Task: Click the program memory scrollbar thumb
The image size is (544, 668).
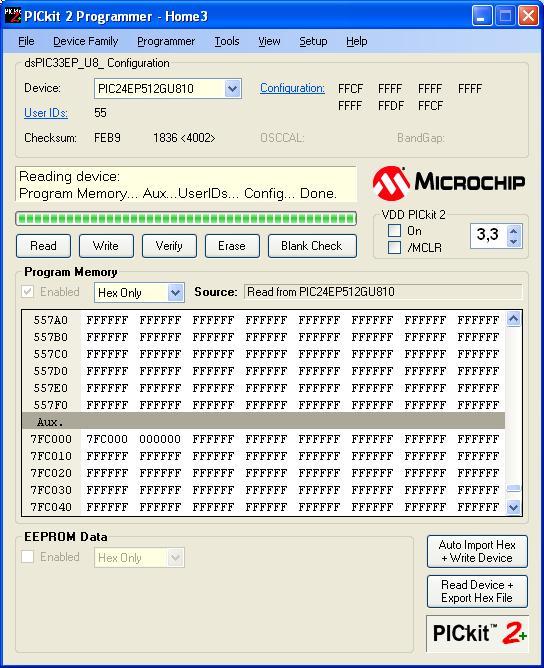Action: [514, 489]
